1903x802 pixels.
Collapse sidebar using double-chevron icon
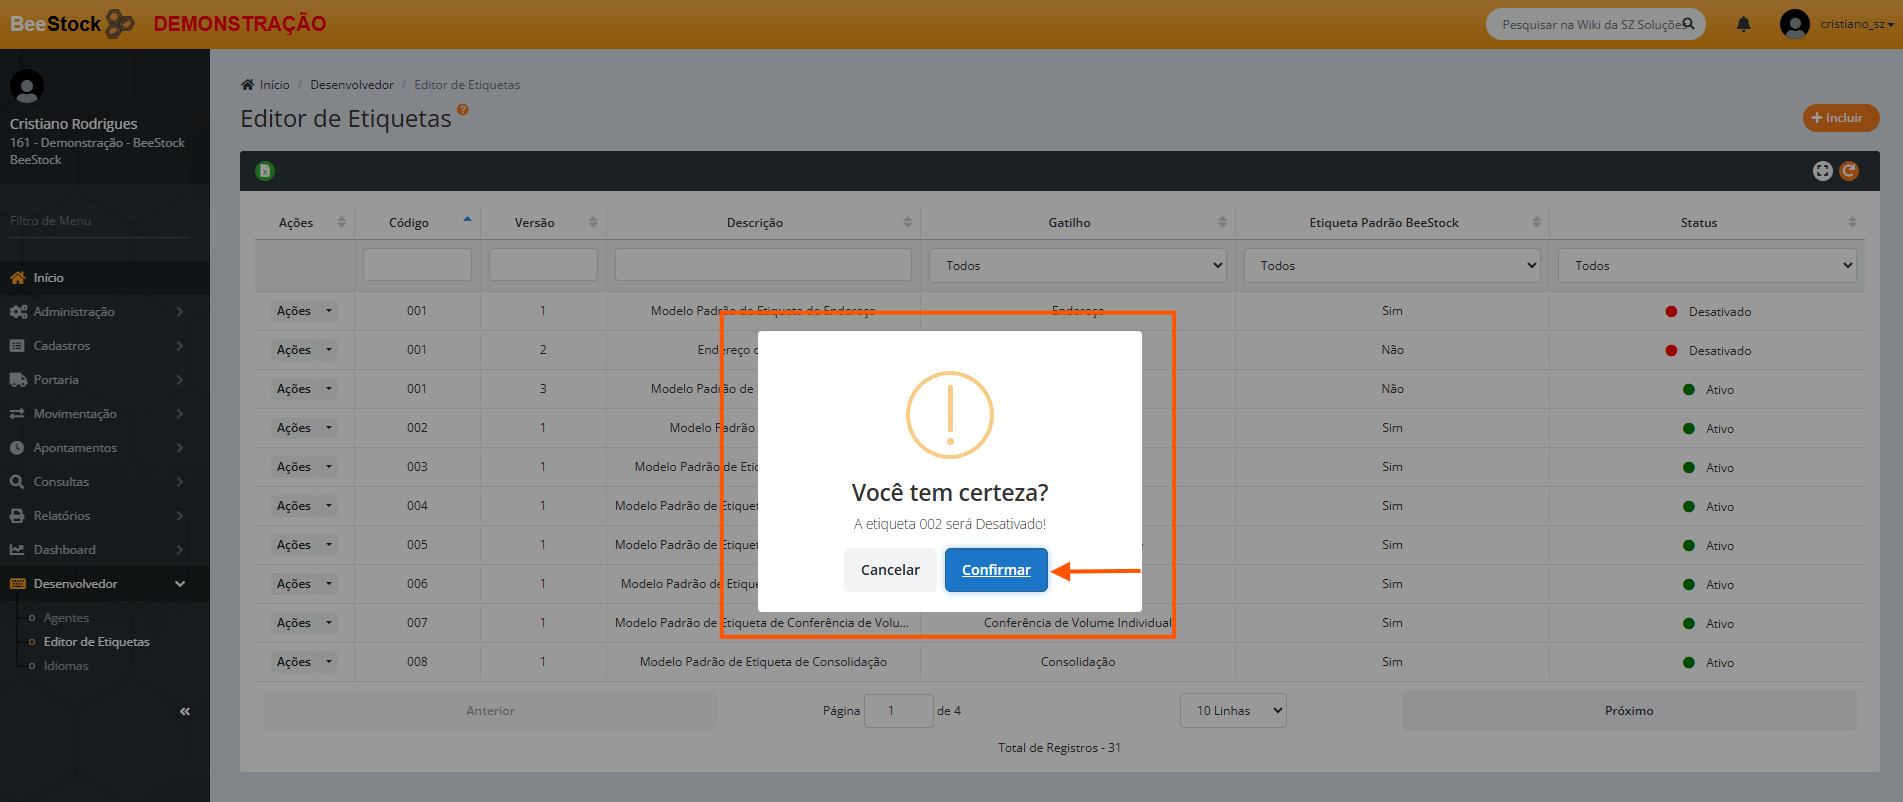coord(185,711)
